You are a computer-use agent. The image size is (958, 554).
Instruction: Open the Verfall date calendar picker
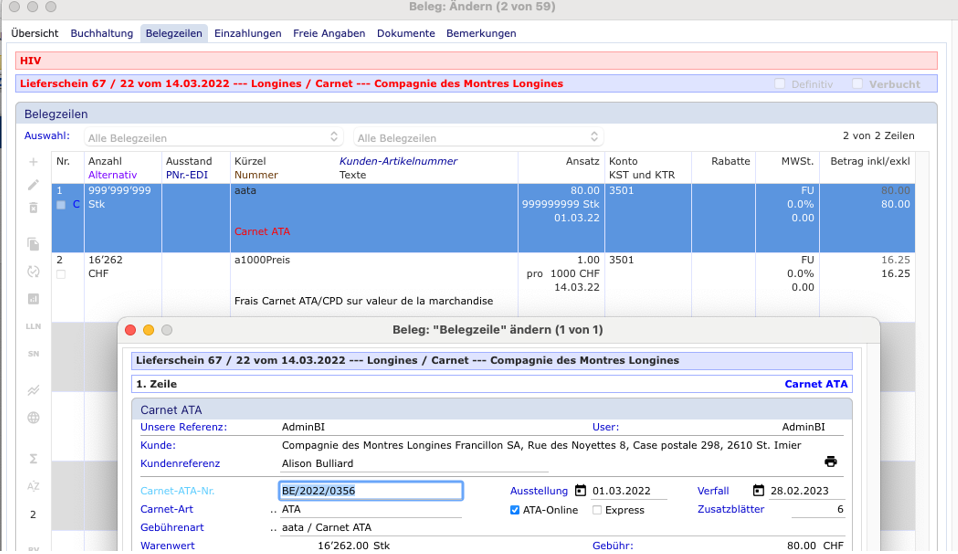point(758,491)
